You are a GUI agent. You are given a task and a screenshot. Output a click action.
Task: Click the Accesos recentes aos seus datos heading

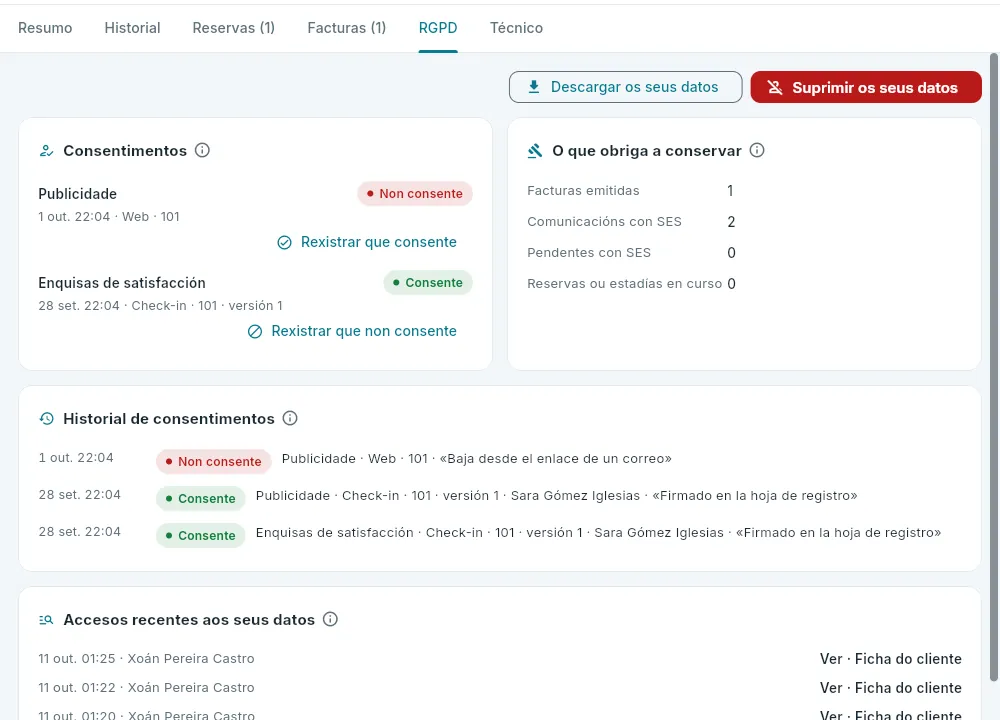click(x=189, y=620)
